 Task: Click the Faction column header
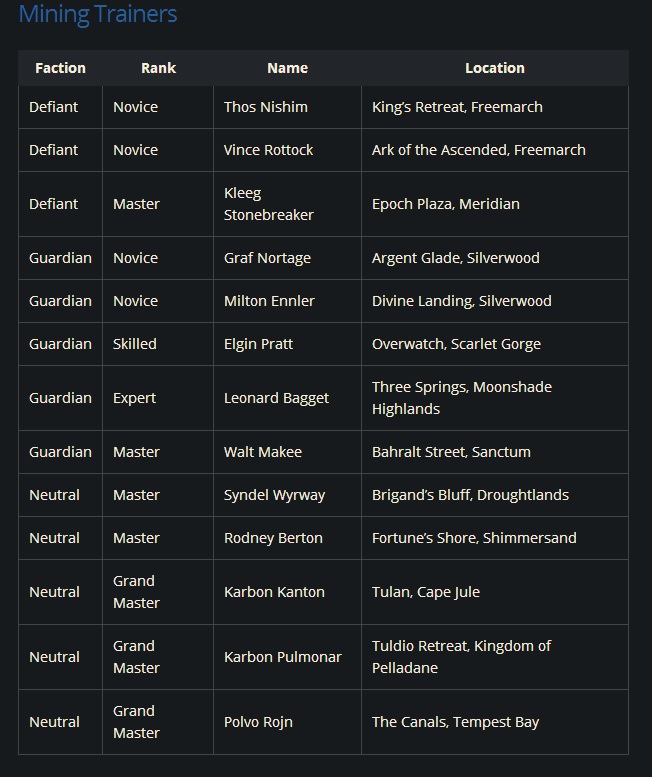[x=60, y=68]
